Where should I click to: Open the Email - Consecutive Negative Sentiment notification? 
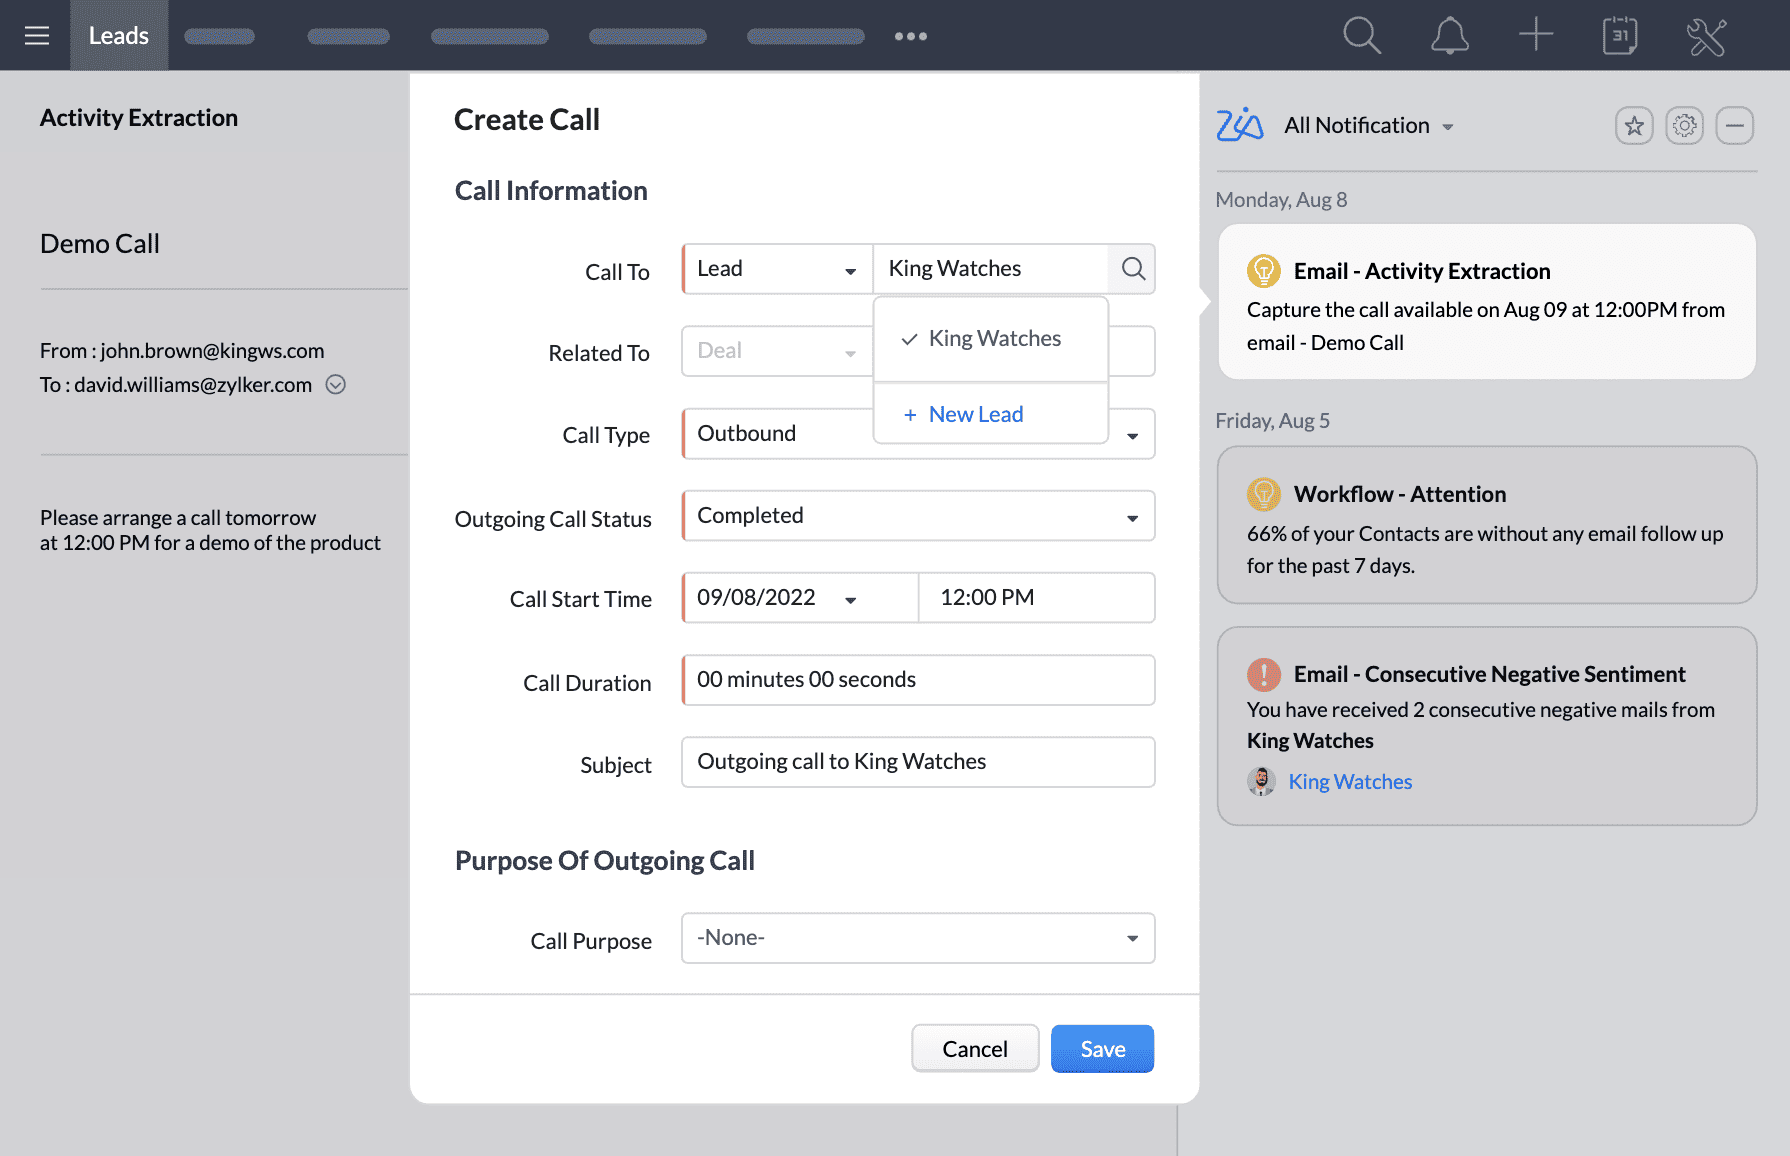(x=1487, y=726)
